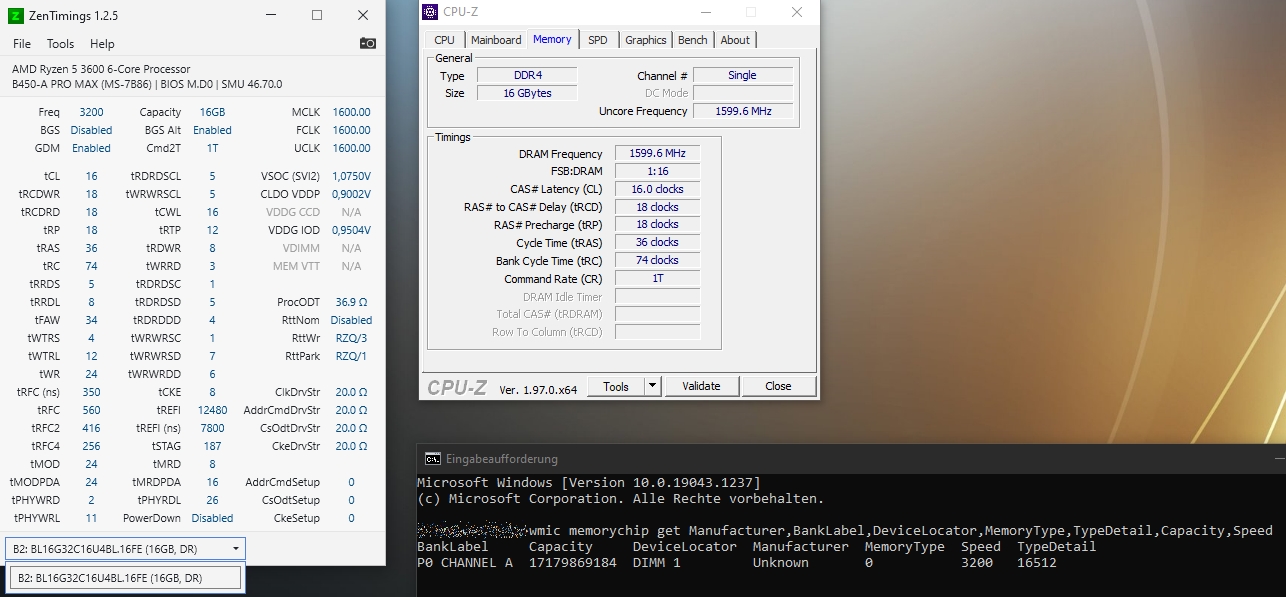The height and width of the screenshot is (597, 1286).
Task: Click the Cmd2T 1T value
Action: pos(212,148)
